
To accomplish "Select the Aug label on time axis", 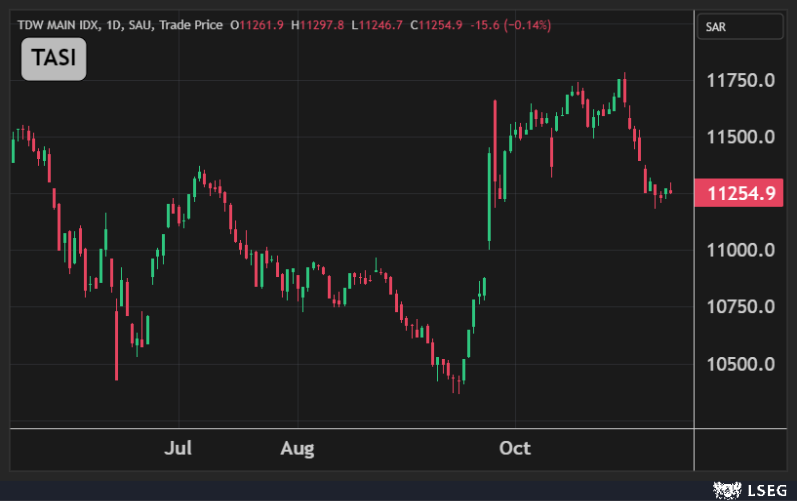I will (x=297, y=447).
